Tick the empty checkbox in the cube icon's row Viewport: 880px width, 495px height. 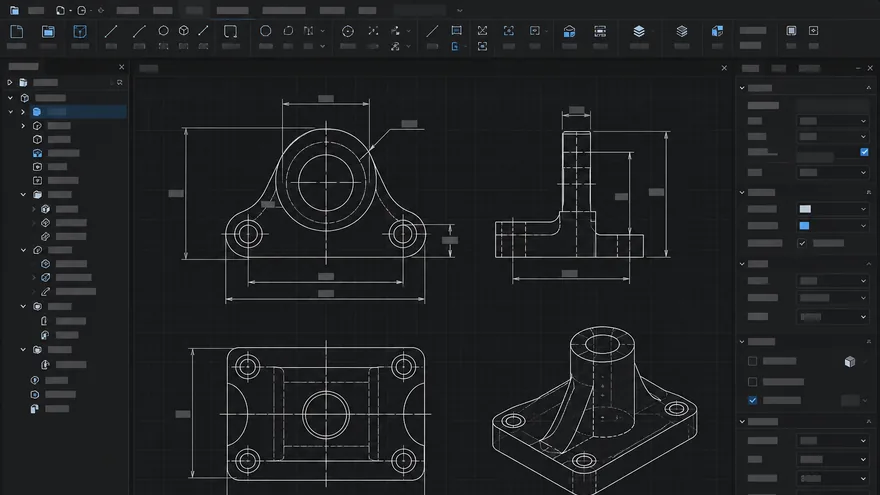click(x=753, y=361)
